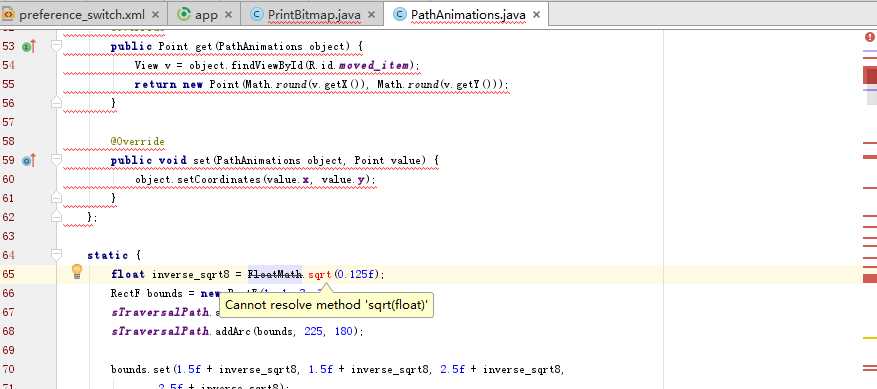Viewport: 877px width, 389px height.
Task: Click the red sqrt method call
Action: (320, 274)
